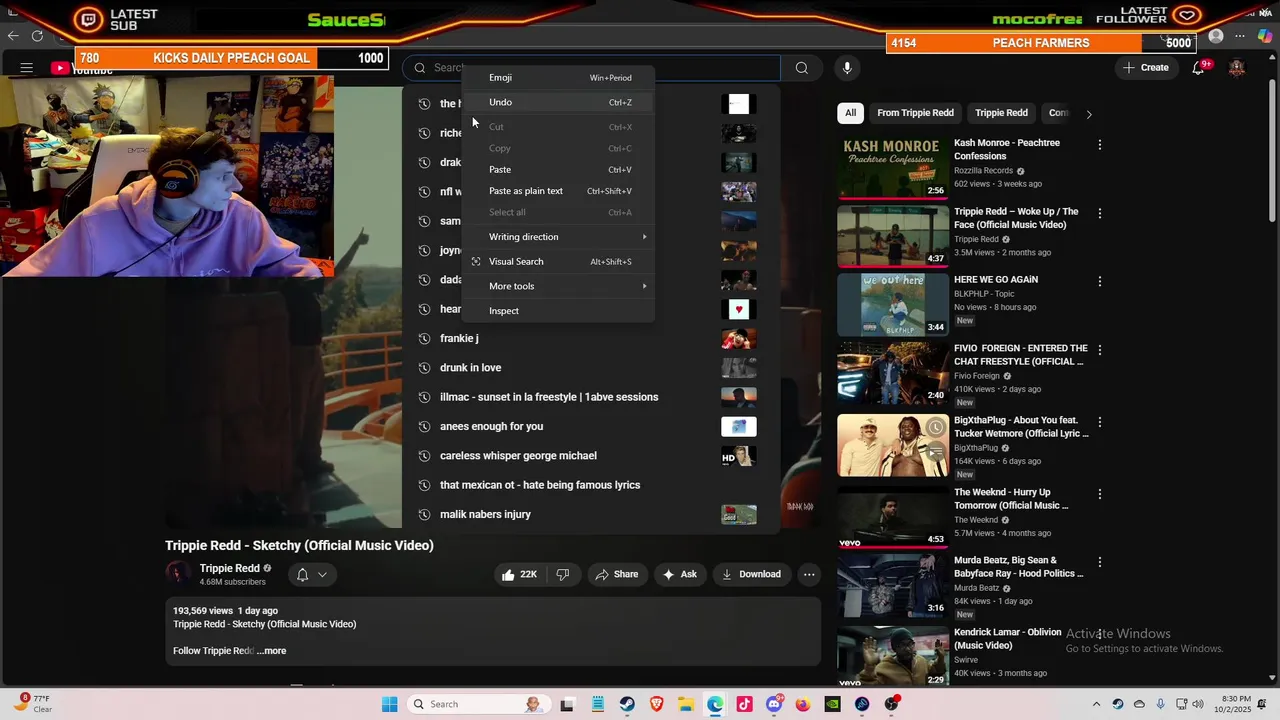The width and height of the screenshot is (1280, 720).
Task: Open Brave browser from taskbar
Action: click(x=656, y=704)
